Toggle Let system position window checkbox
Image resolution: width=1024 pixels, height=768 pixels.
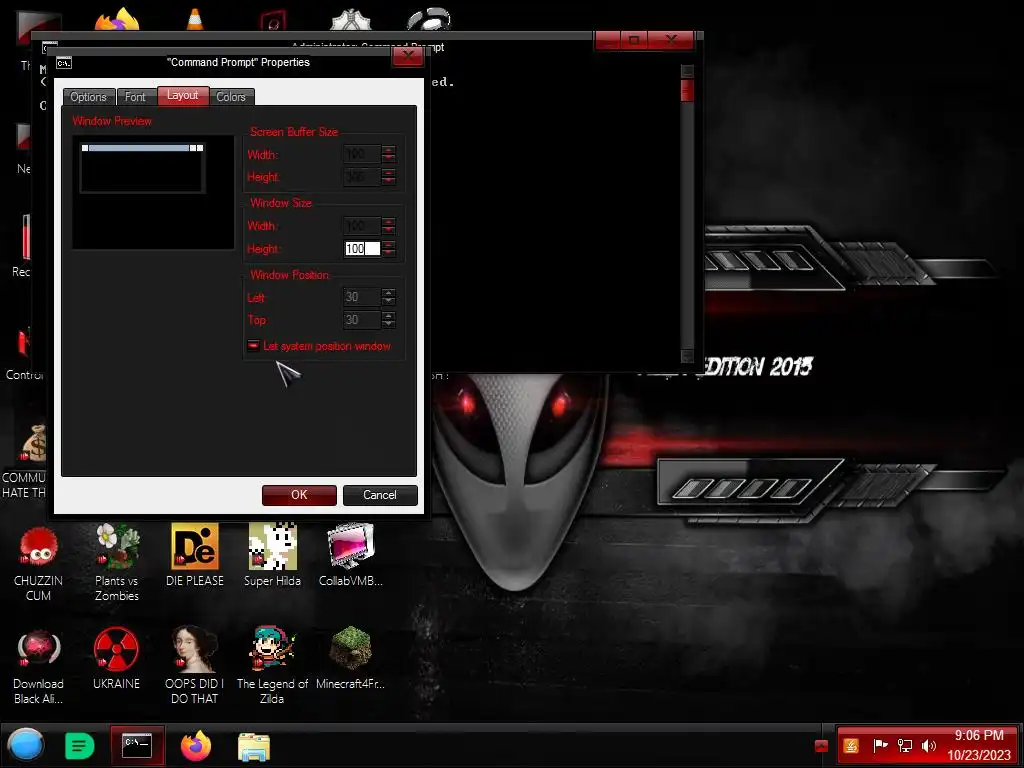pos(253,345)
